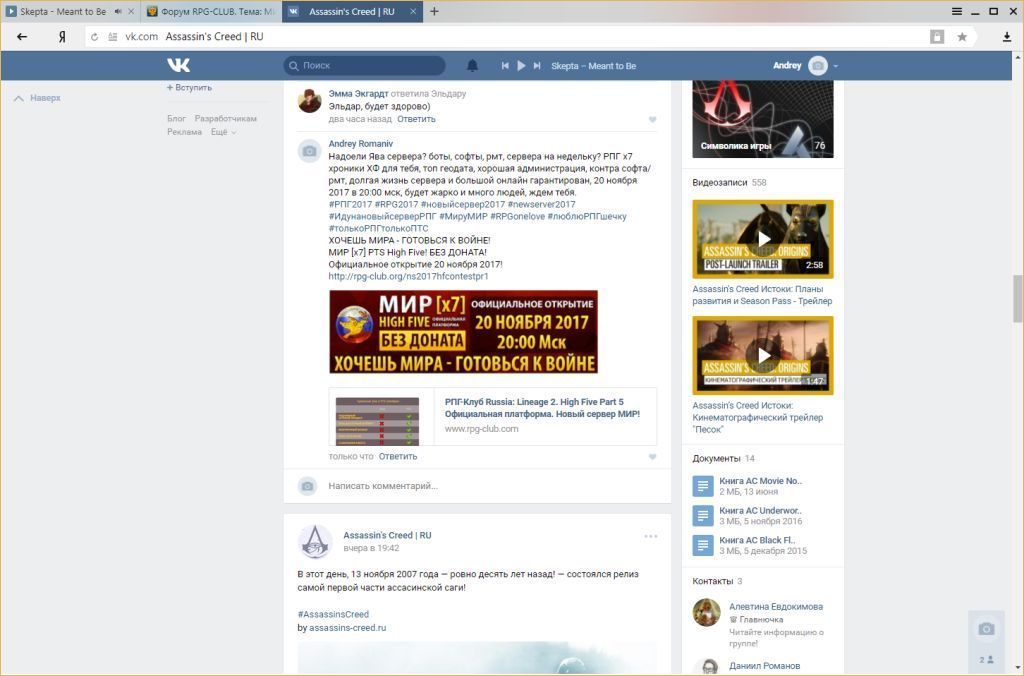Image resolution: width=1024 pixels, height=676 pixels.
Task: Like Andrey Romaniv's comment heart
Action: [652, 457]
